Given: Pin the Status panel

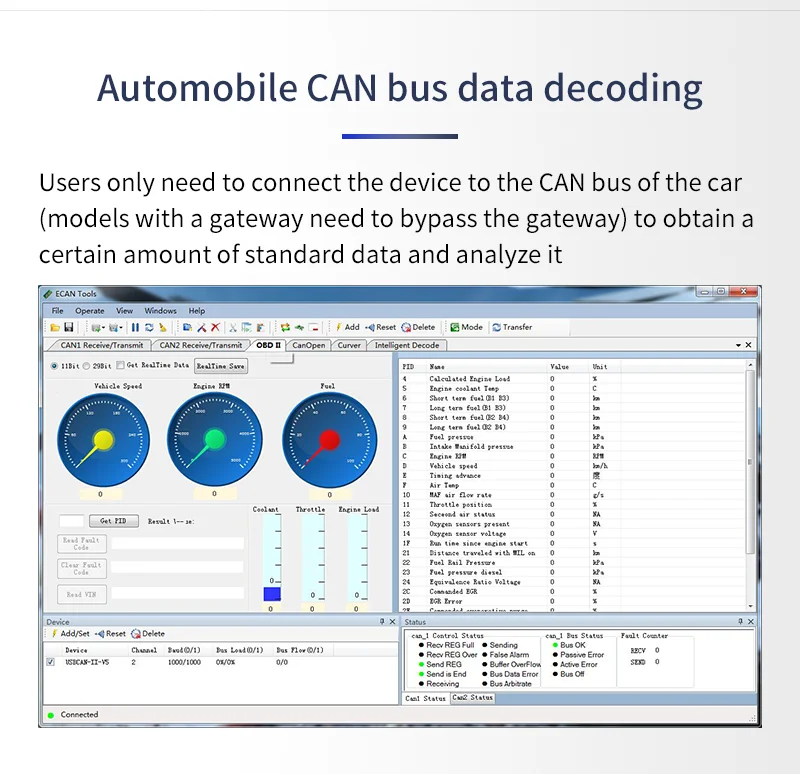Looking at the screenshot, I should tap(738, 622).
